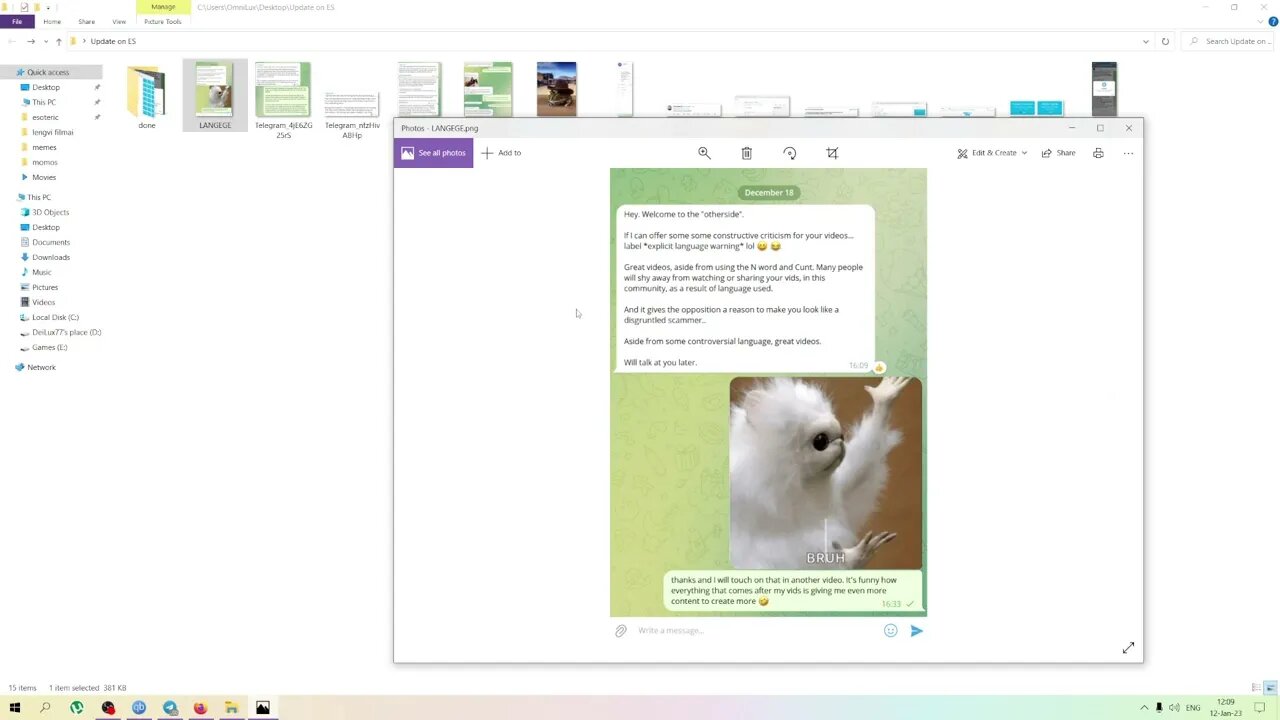Select the done folder thumbnail
1280x720 pixels.
147,96
